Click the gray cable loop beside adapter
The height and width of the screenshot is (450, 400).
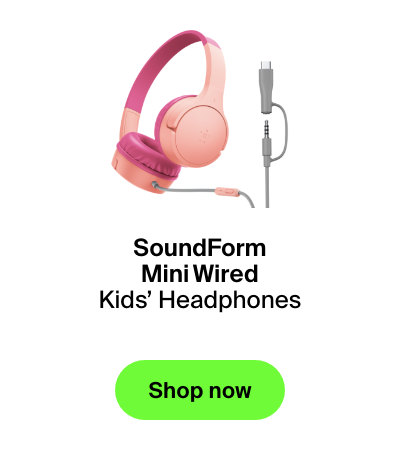pos(282,132)
